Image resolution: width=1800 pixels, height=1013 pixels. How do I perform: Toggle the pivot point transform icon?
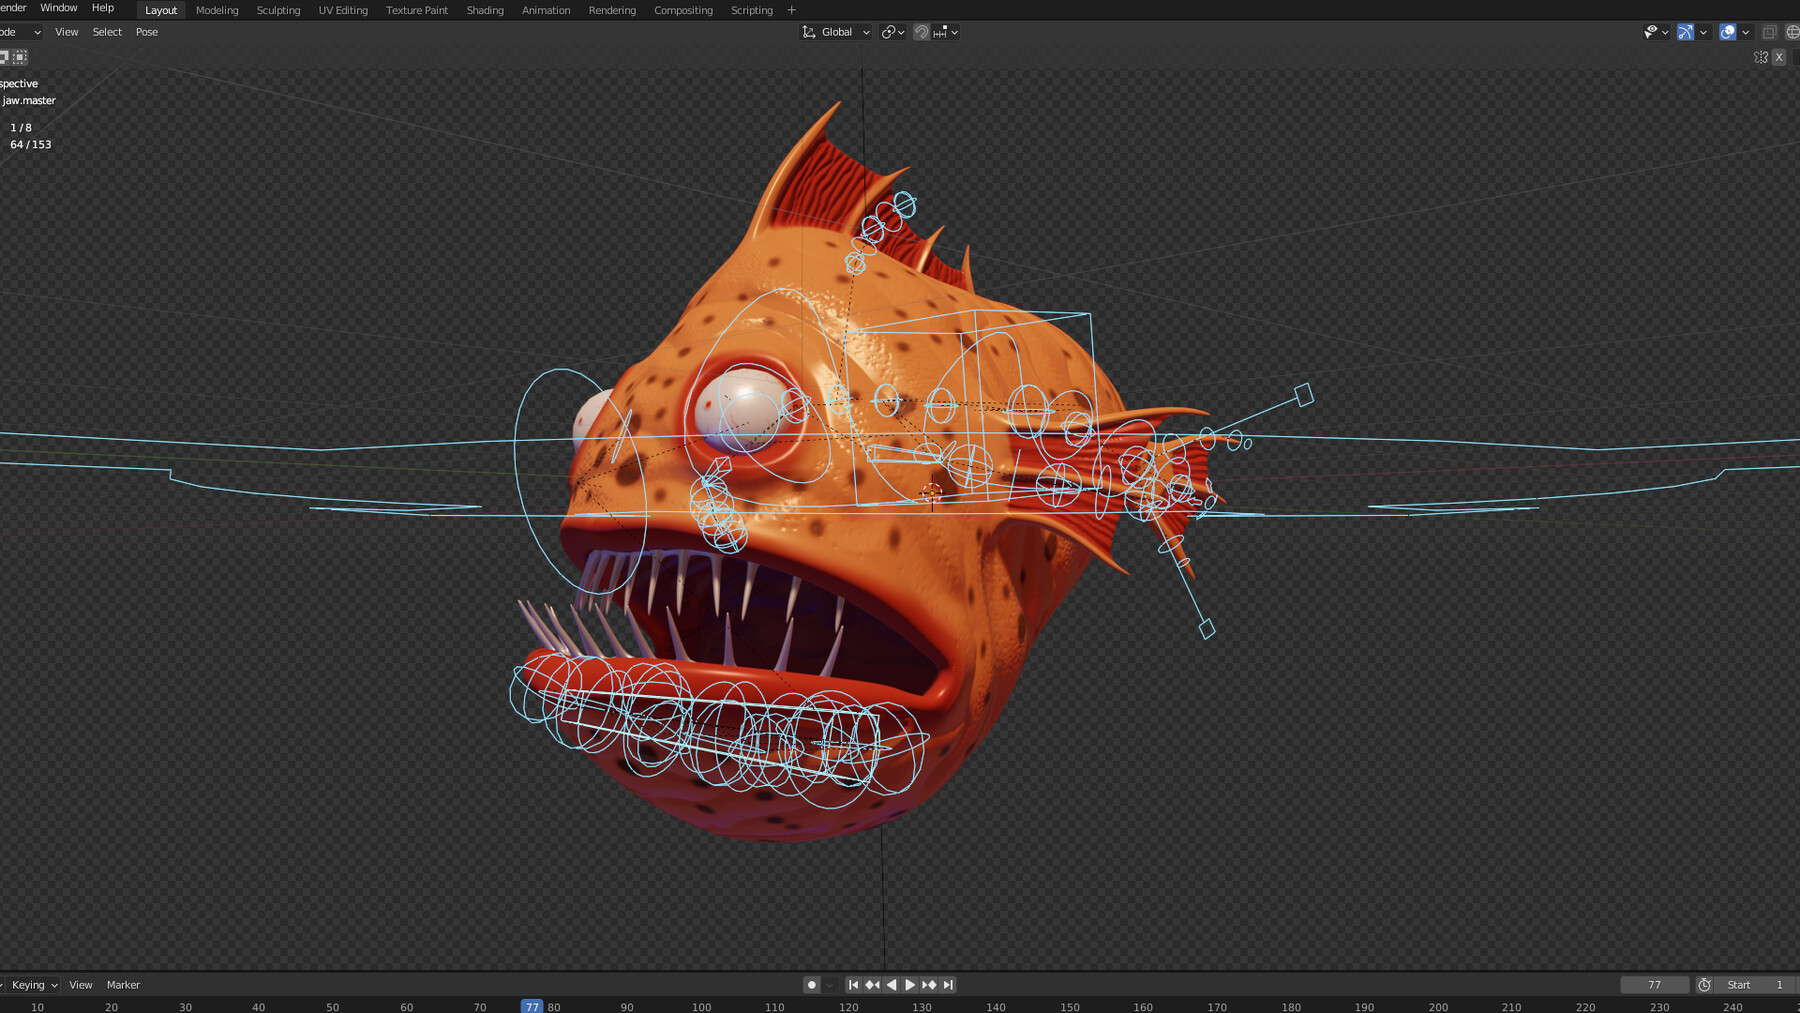point(889,32)
